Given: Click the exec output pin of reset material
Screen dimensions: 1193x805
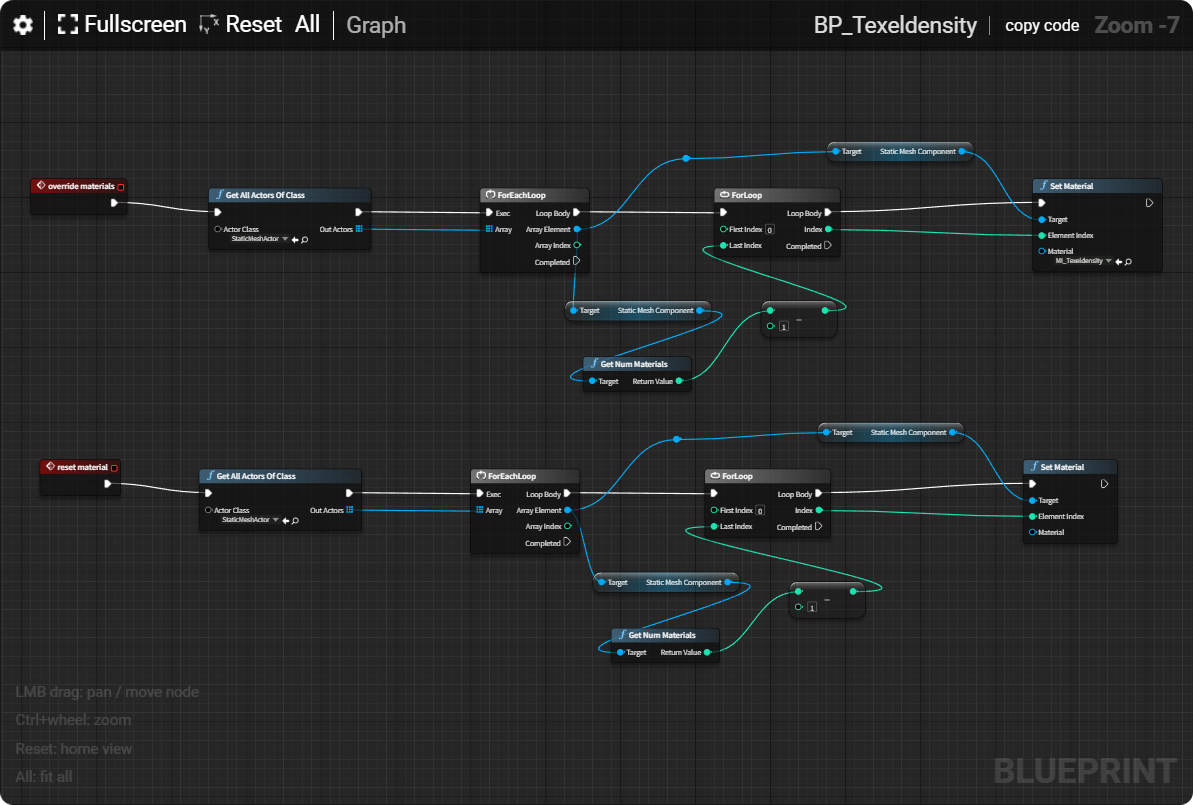Looking at the screenshot, I should tap(107, 484).
